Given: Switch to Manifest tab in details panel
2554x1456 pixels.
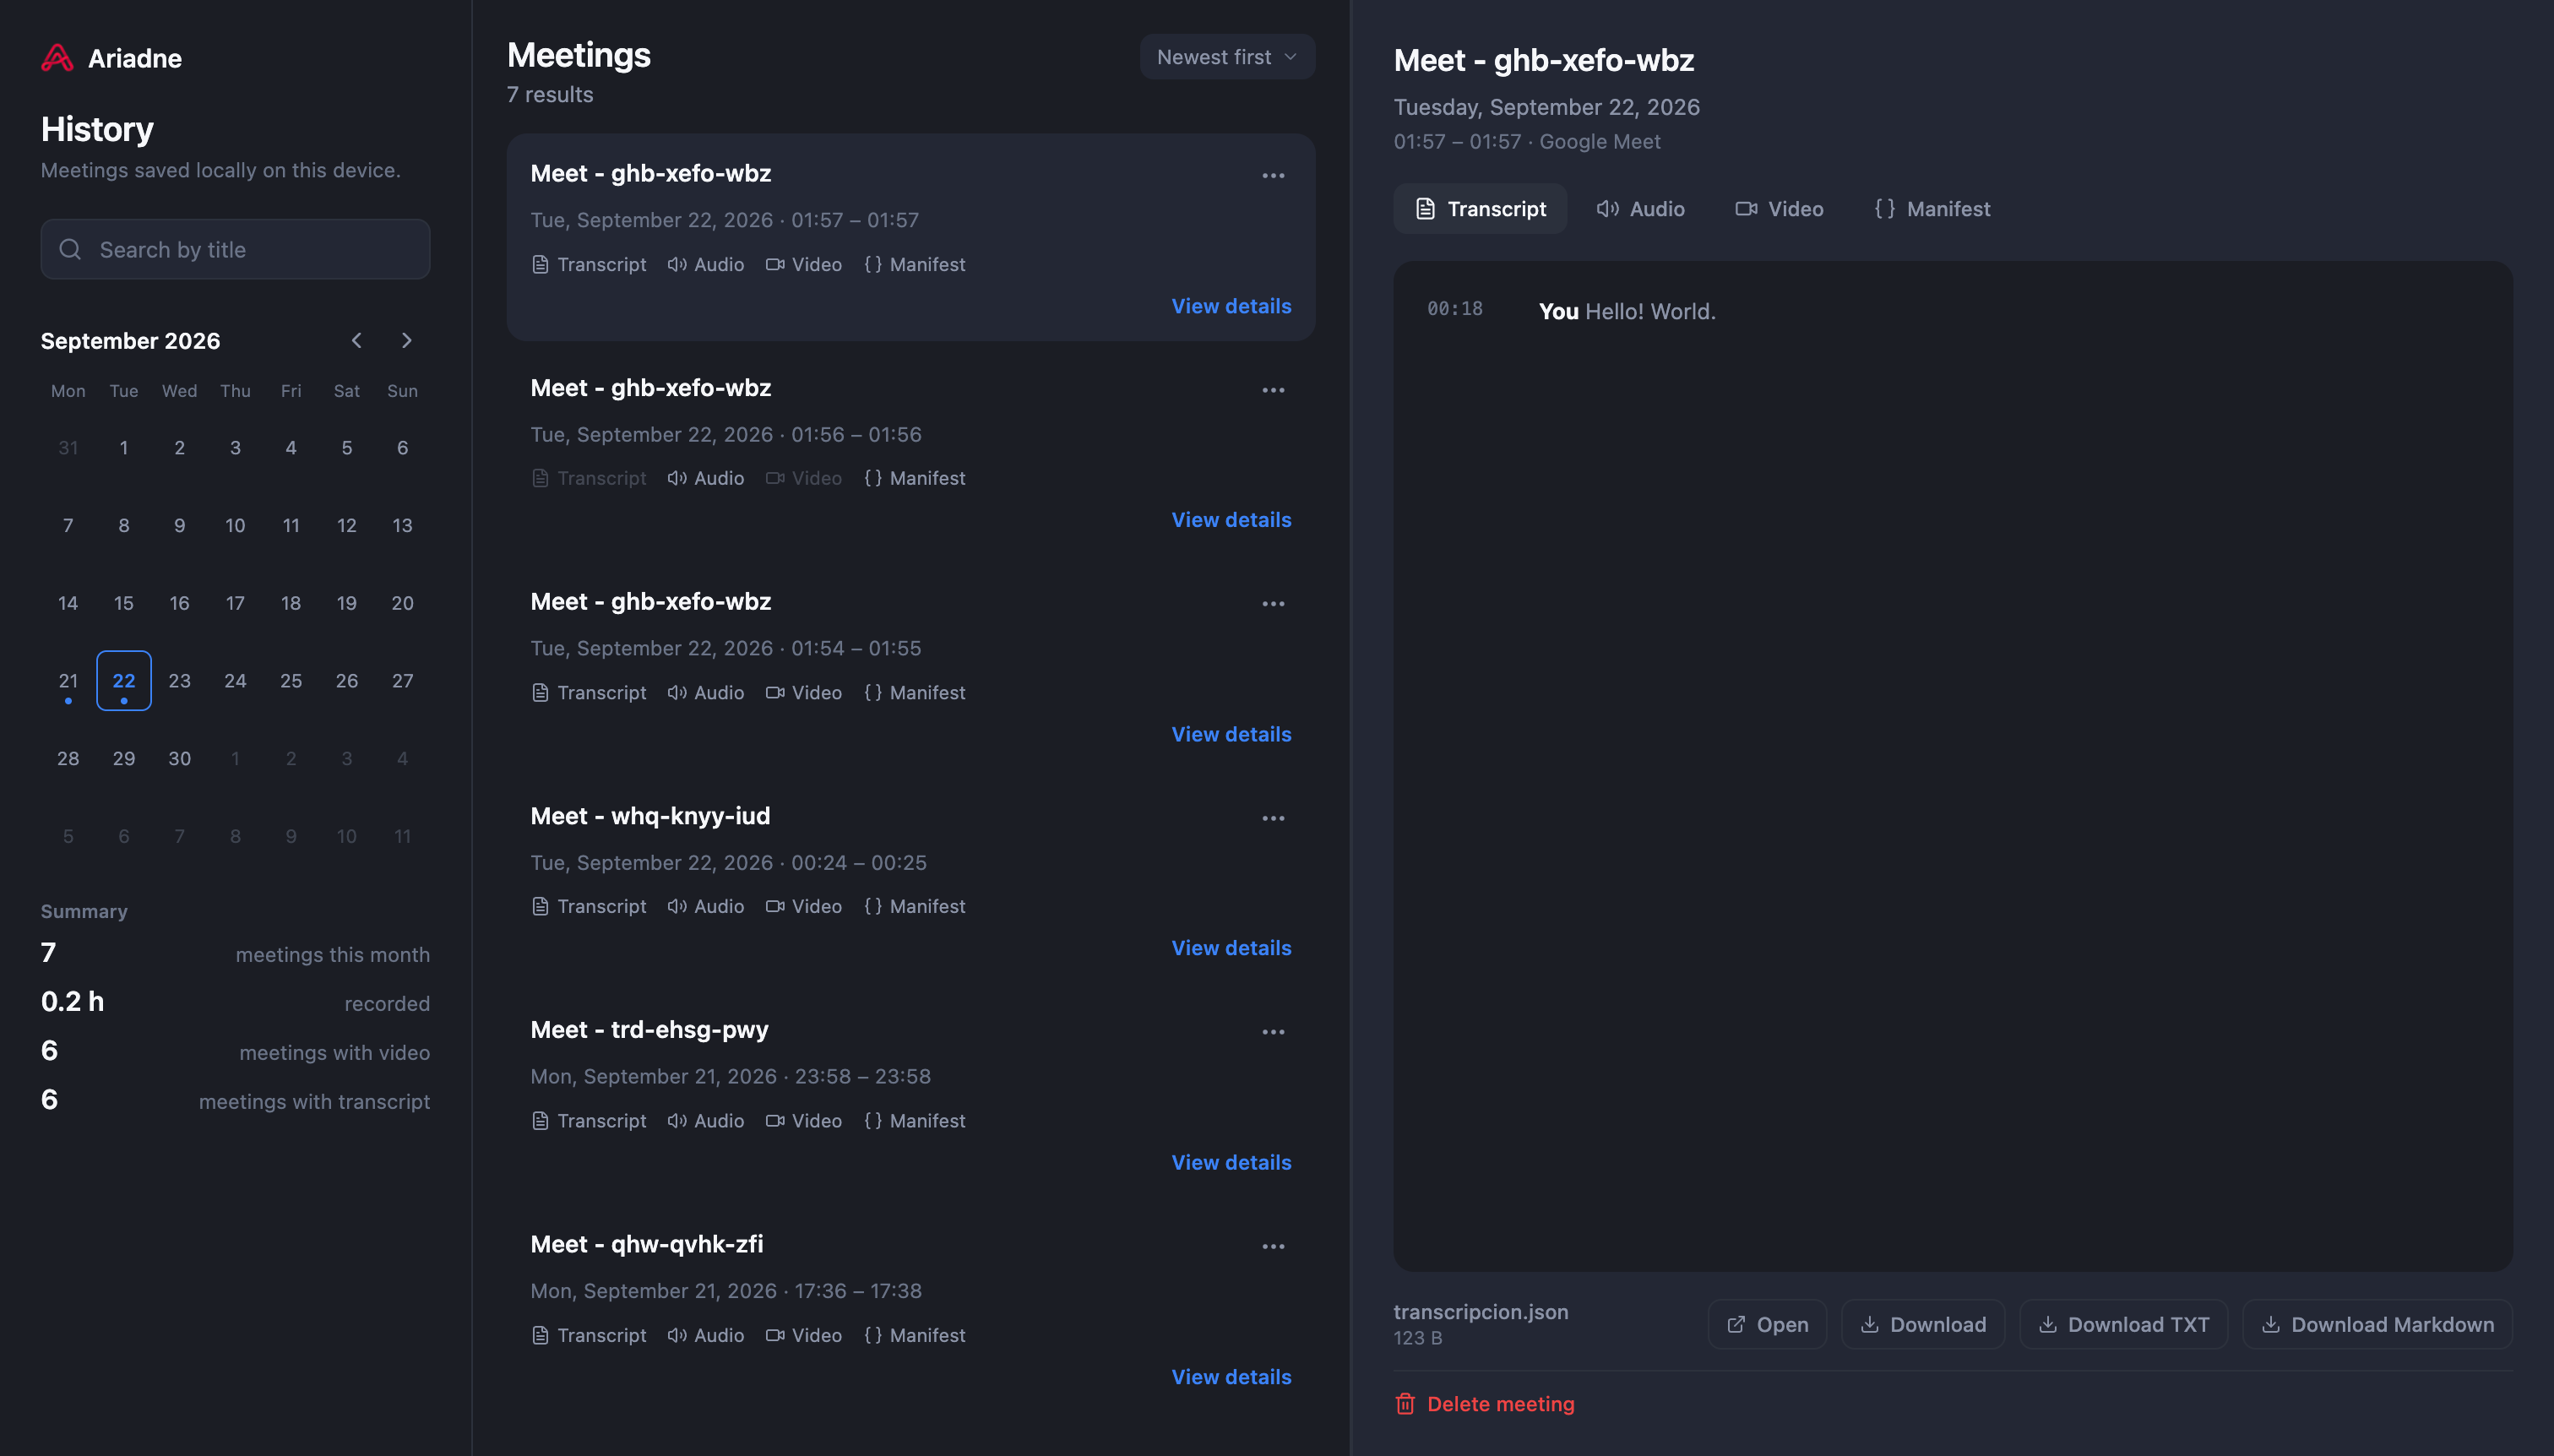Looking at the screenshot, I should click(1932, 209).
